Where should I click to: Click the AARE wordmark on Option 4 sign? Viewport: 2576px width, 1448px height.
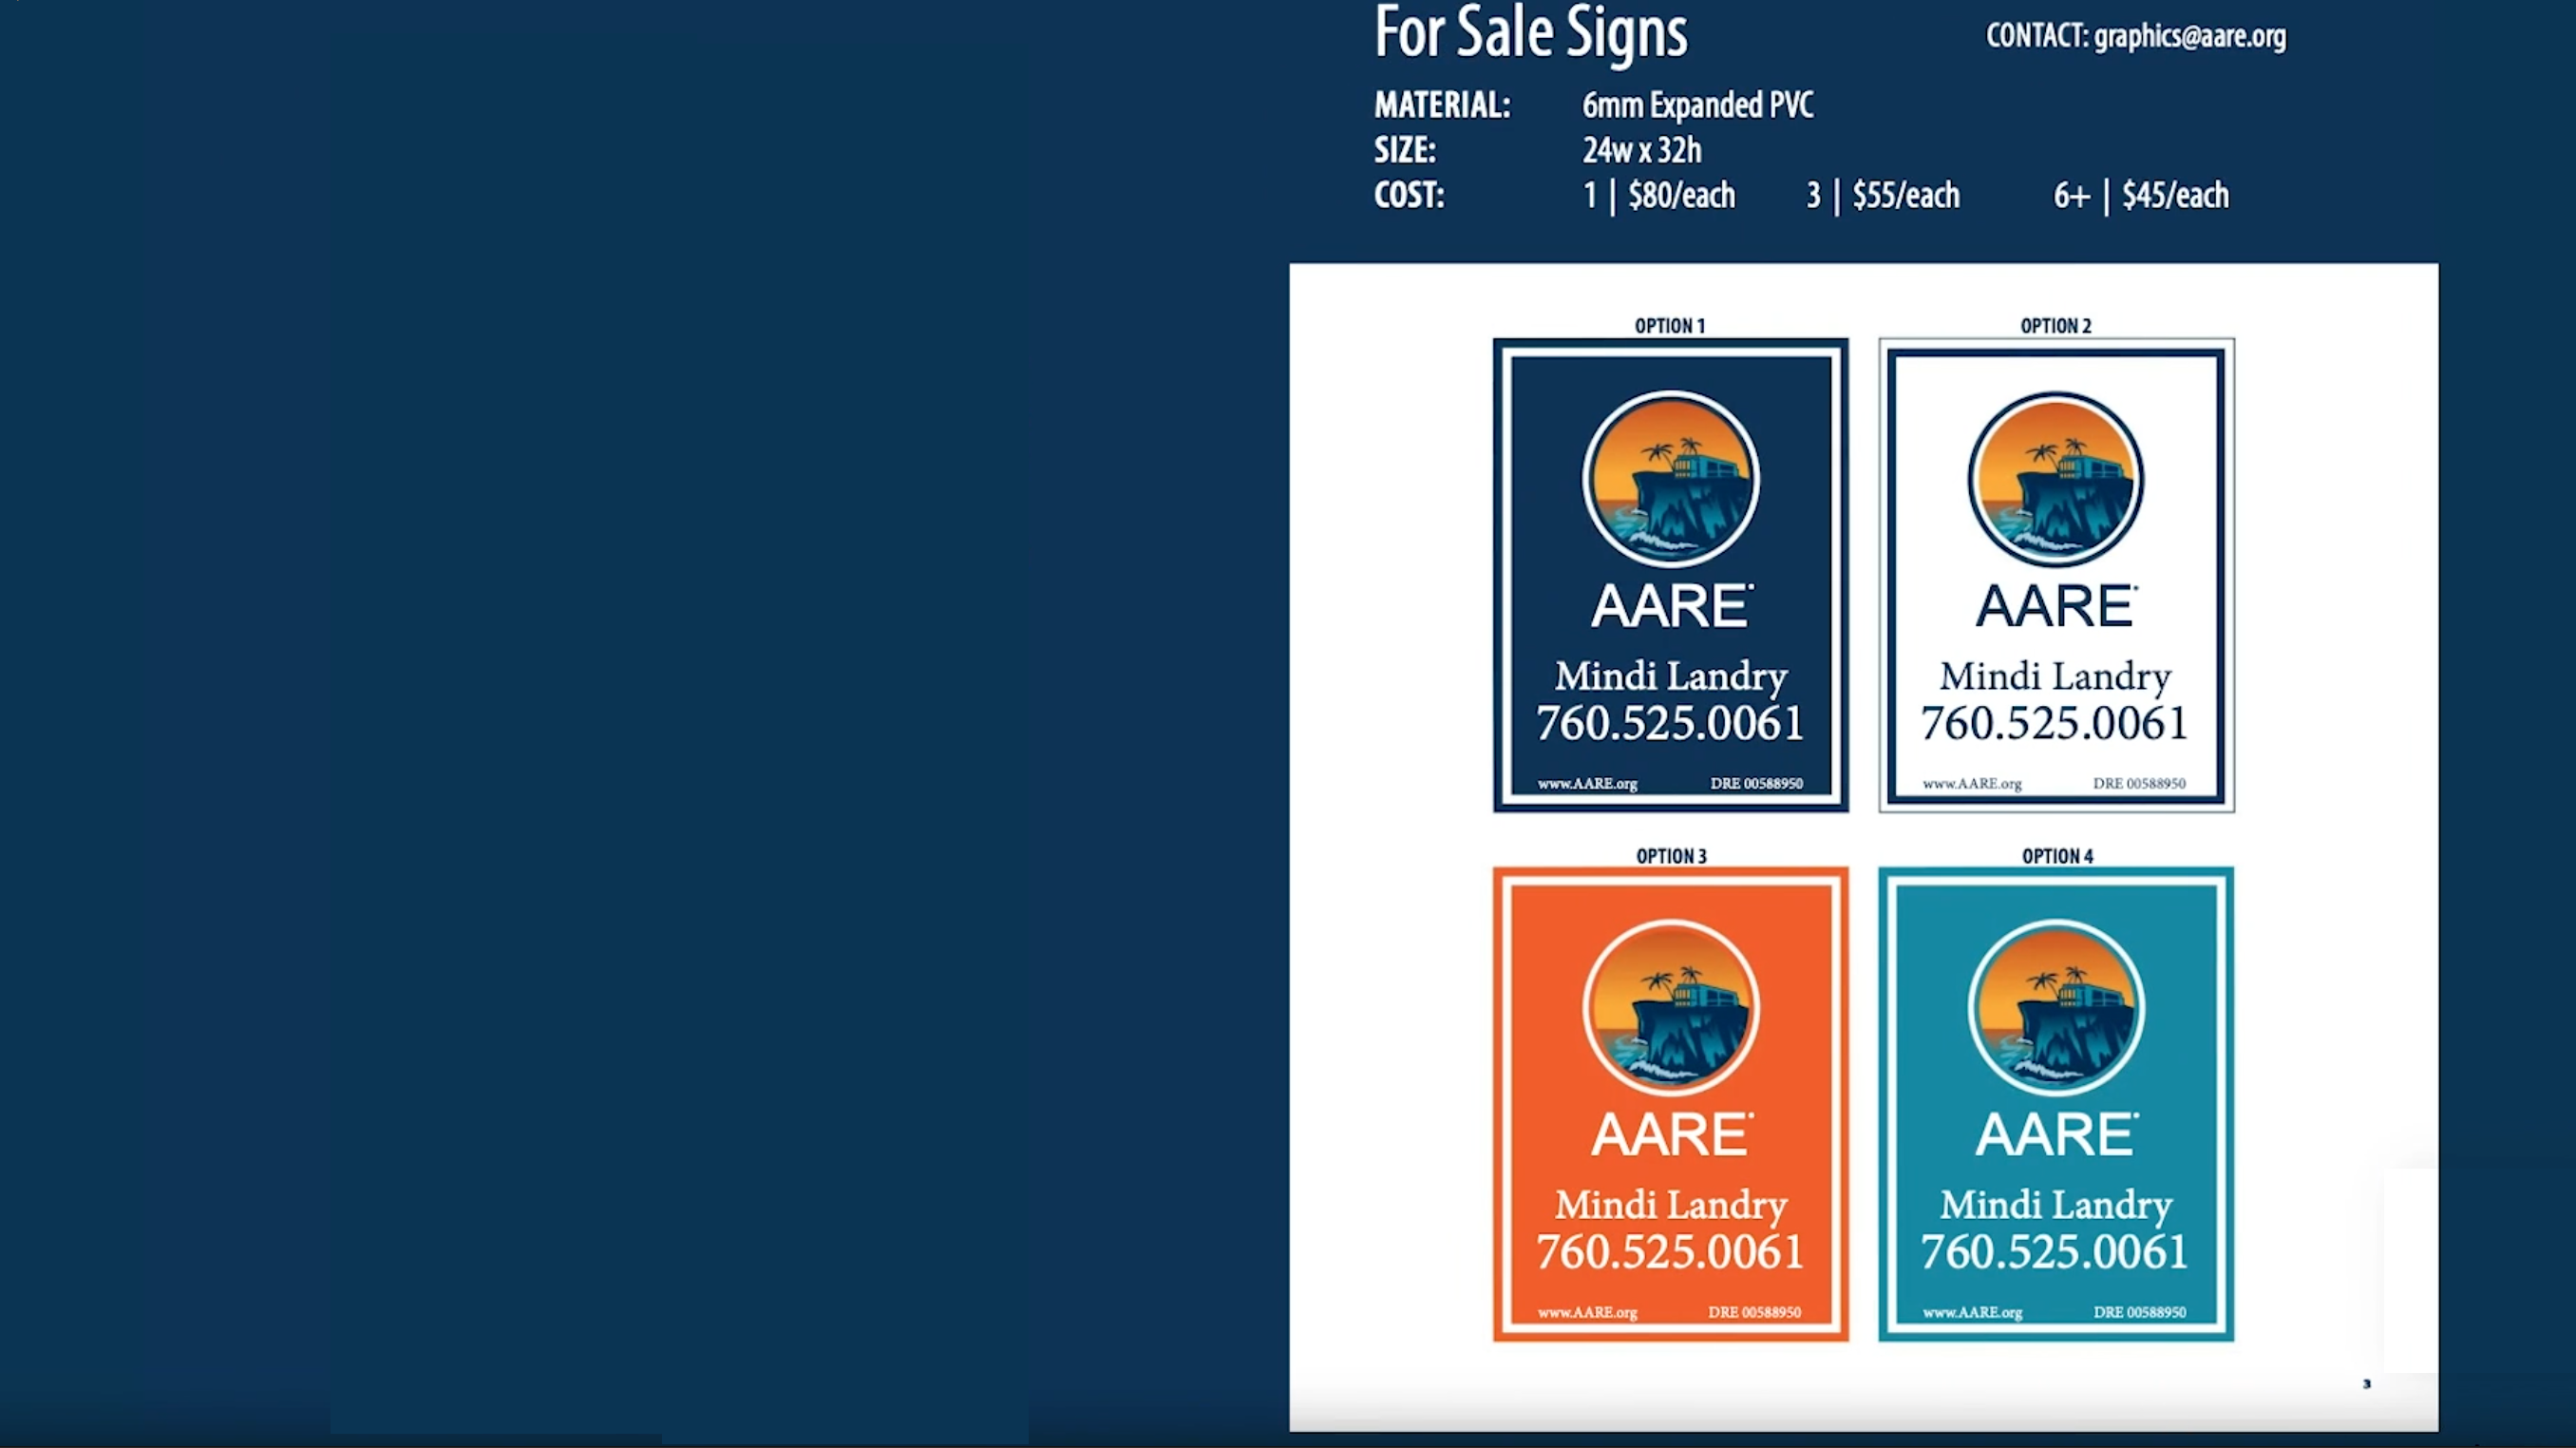[x=2056, y=1135]
